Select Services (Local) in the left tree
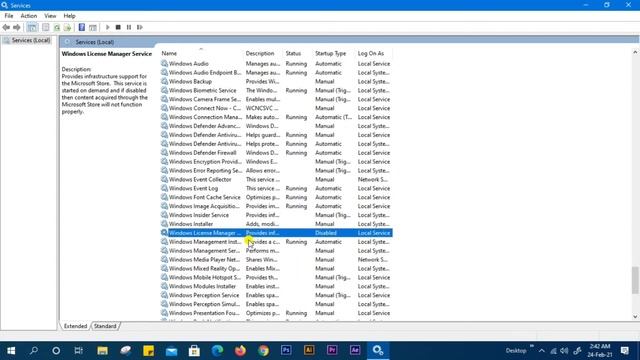Screen dimensions: 640x360 [x=27, y=40]
